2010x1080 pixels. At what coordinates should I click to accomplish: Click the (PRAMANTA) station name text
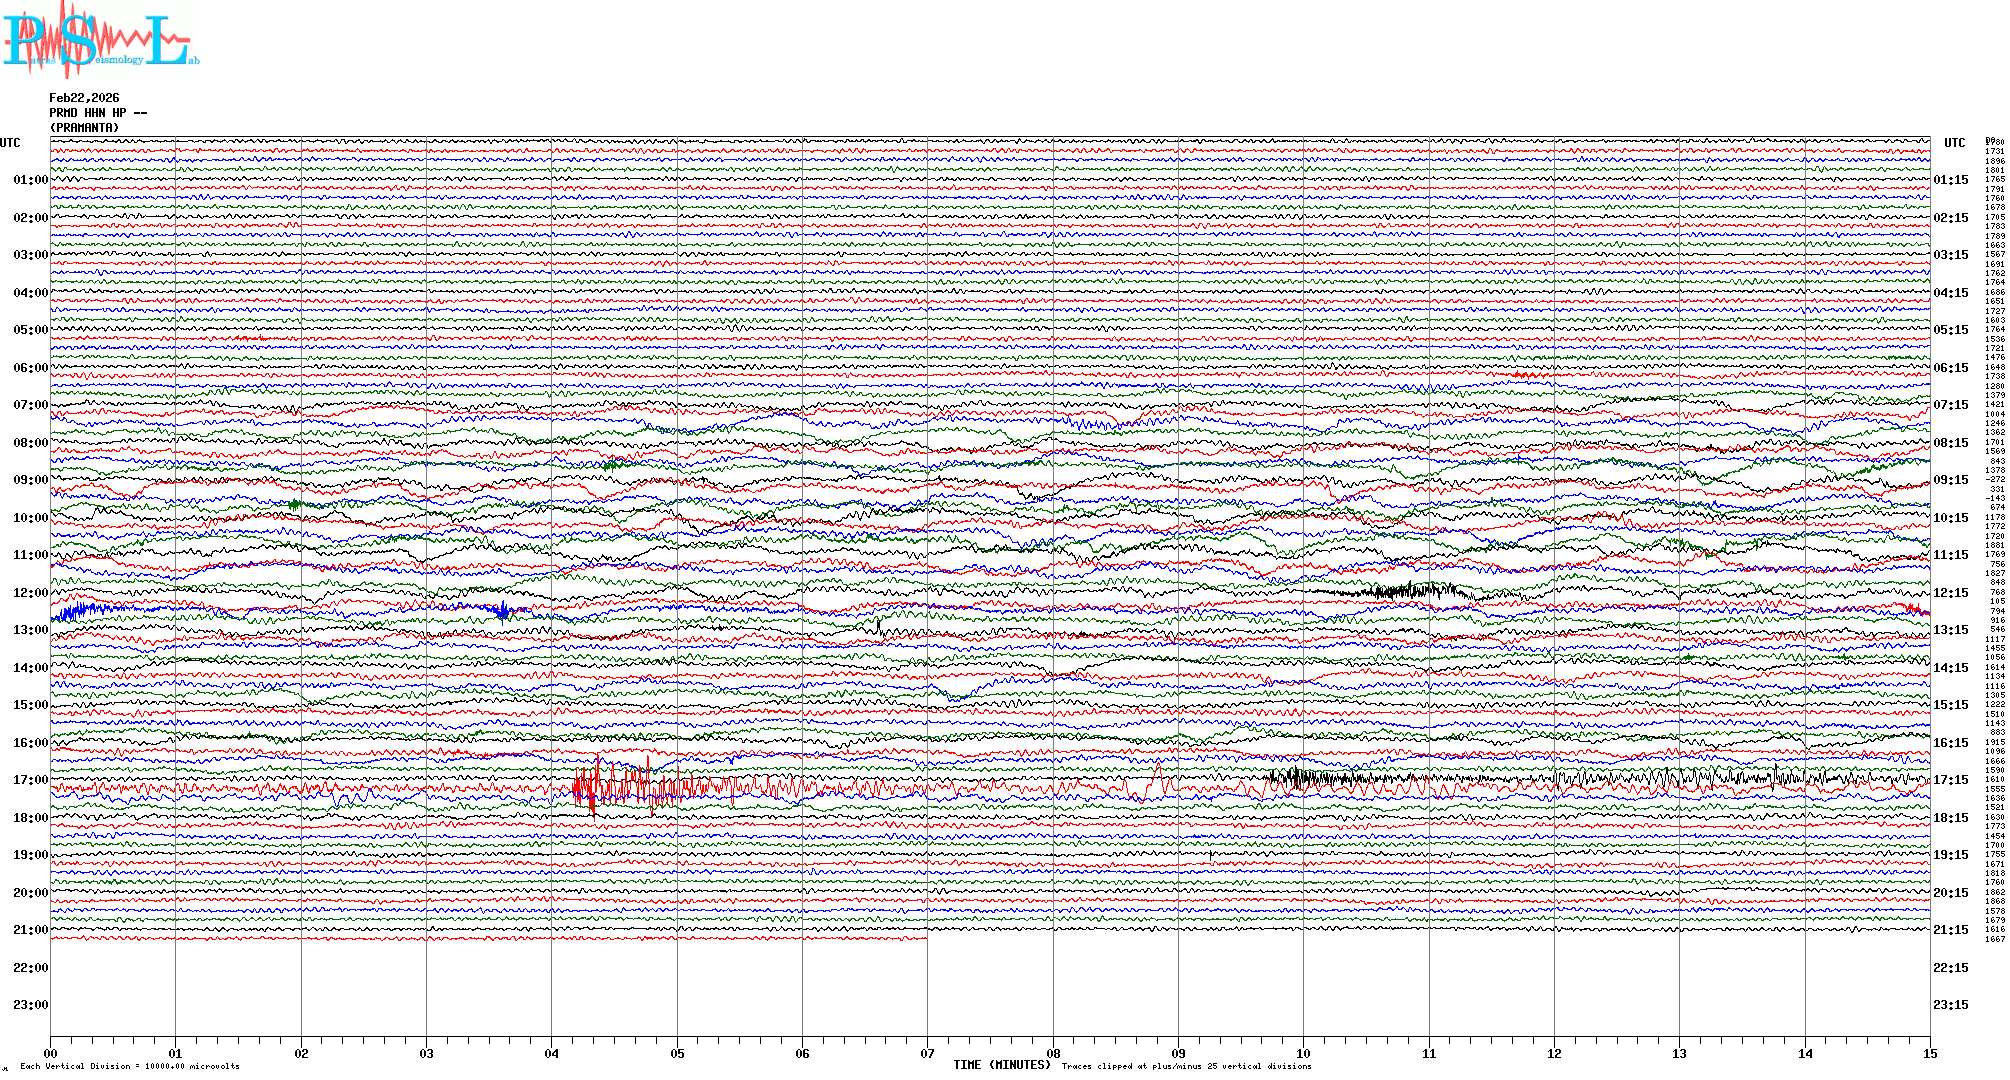pos(84,128)
